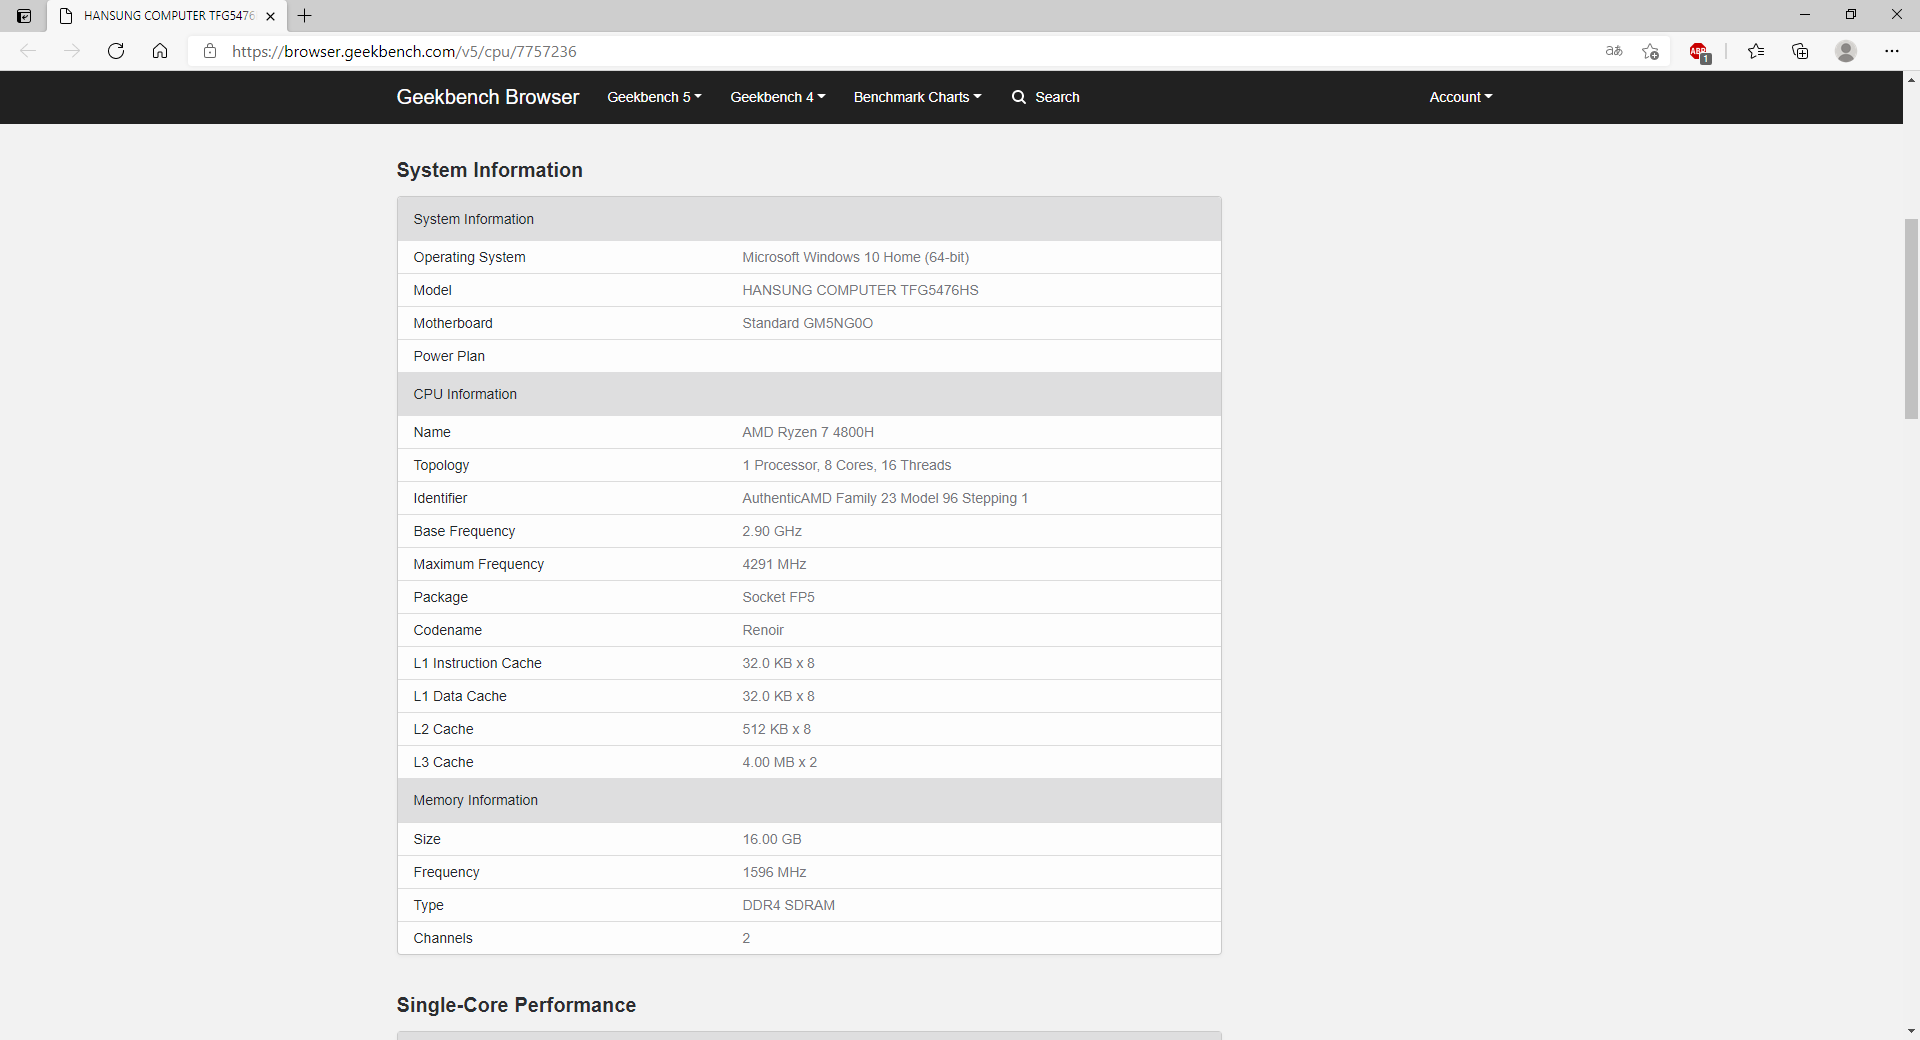
Task: Select the AuthenticAMD Family 23 identifier value
Action: 885,498
